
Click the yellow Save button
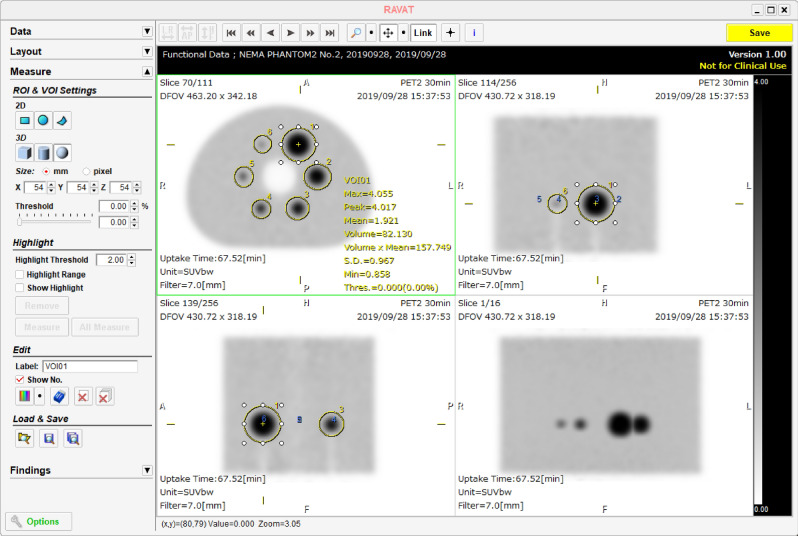pyautogui.click(x=759, y=33)
